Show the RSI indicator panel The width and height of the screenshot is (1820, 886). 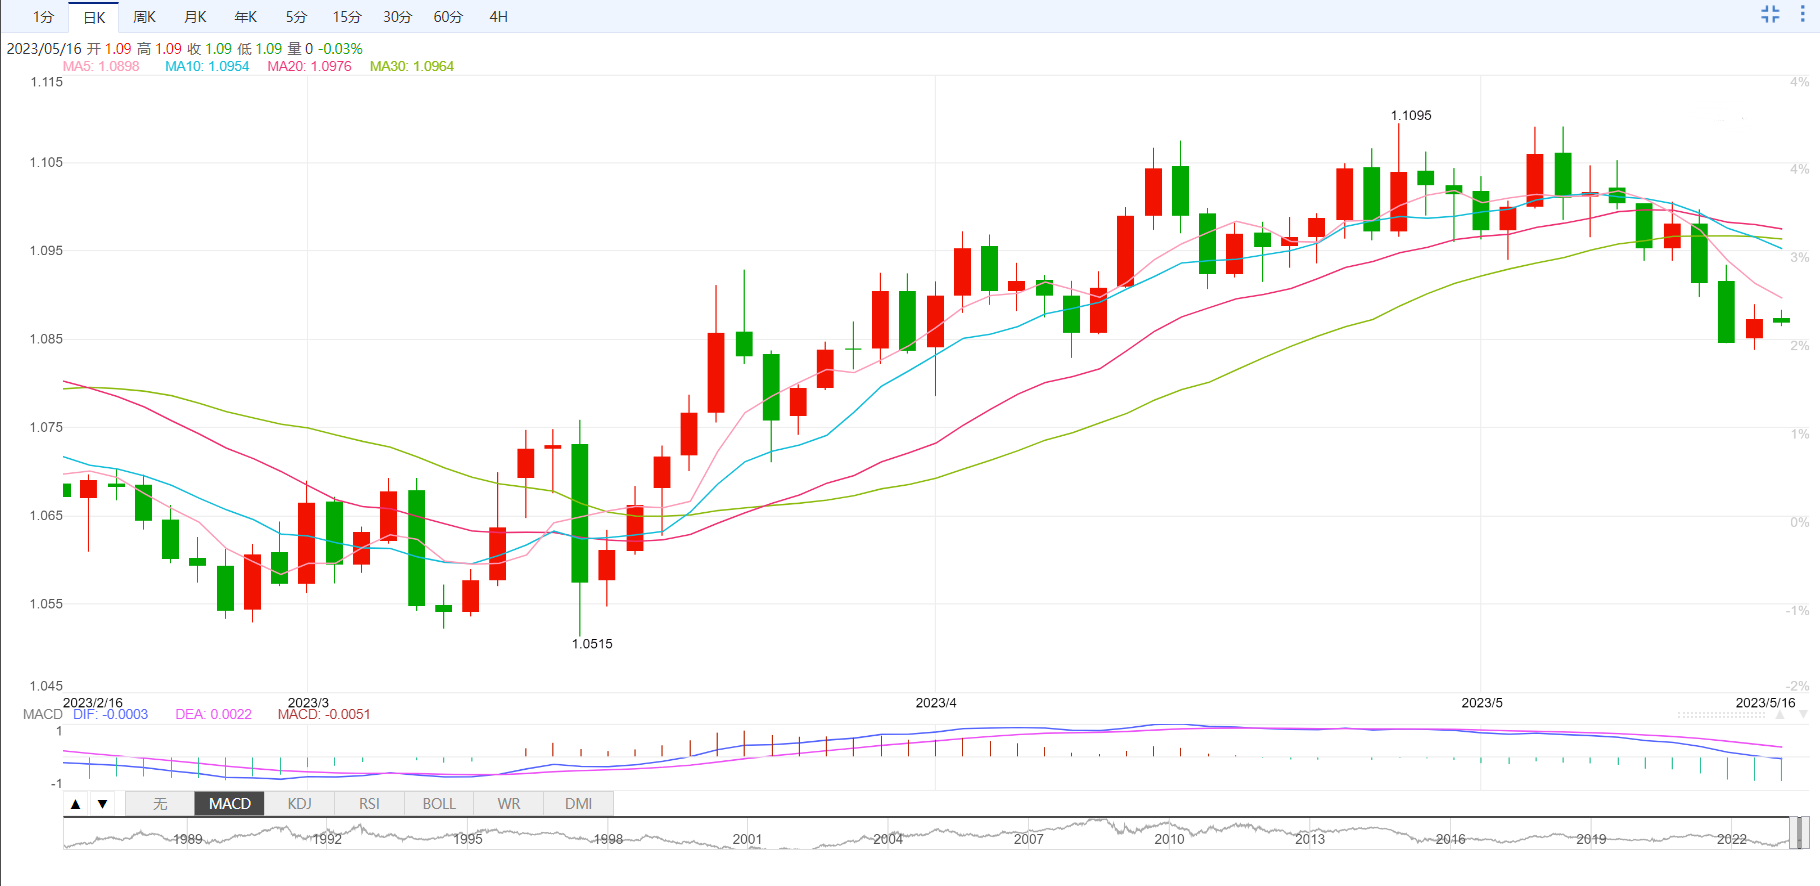click(369, 804)
